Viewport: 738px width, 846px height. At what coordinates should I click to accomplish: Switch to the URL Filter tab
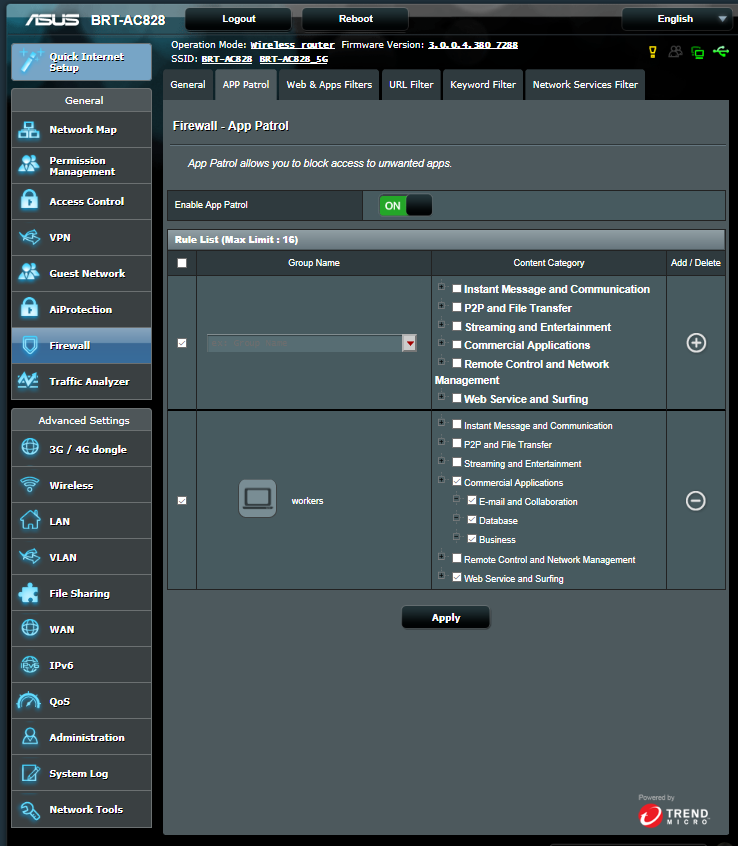(411, 85)
